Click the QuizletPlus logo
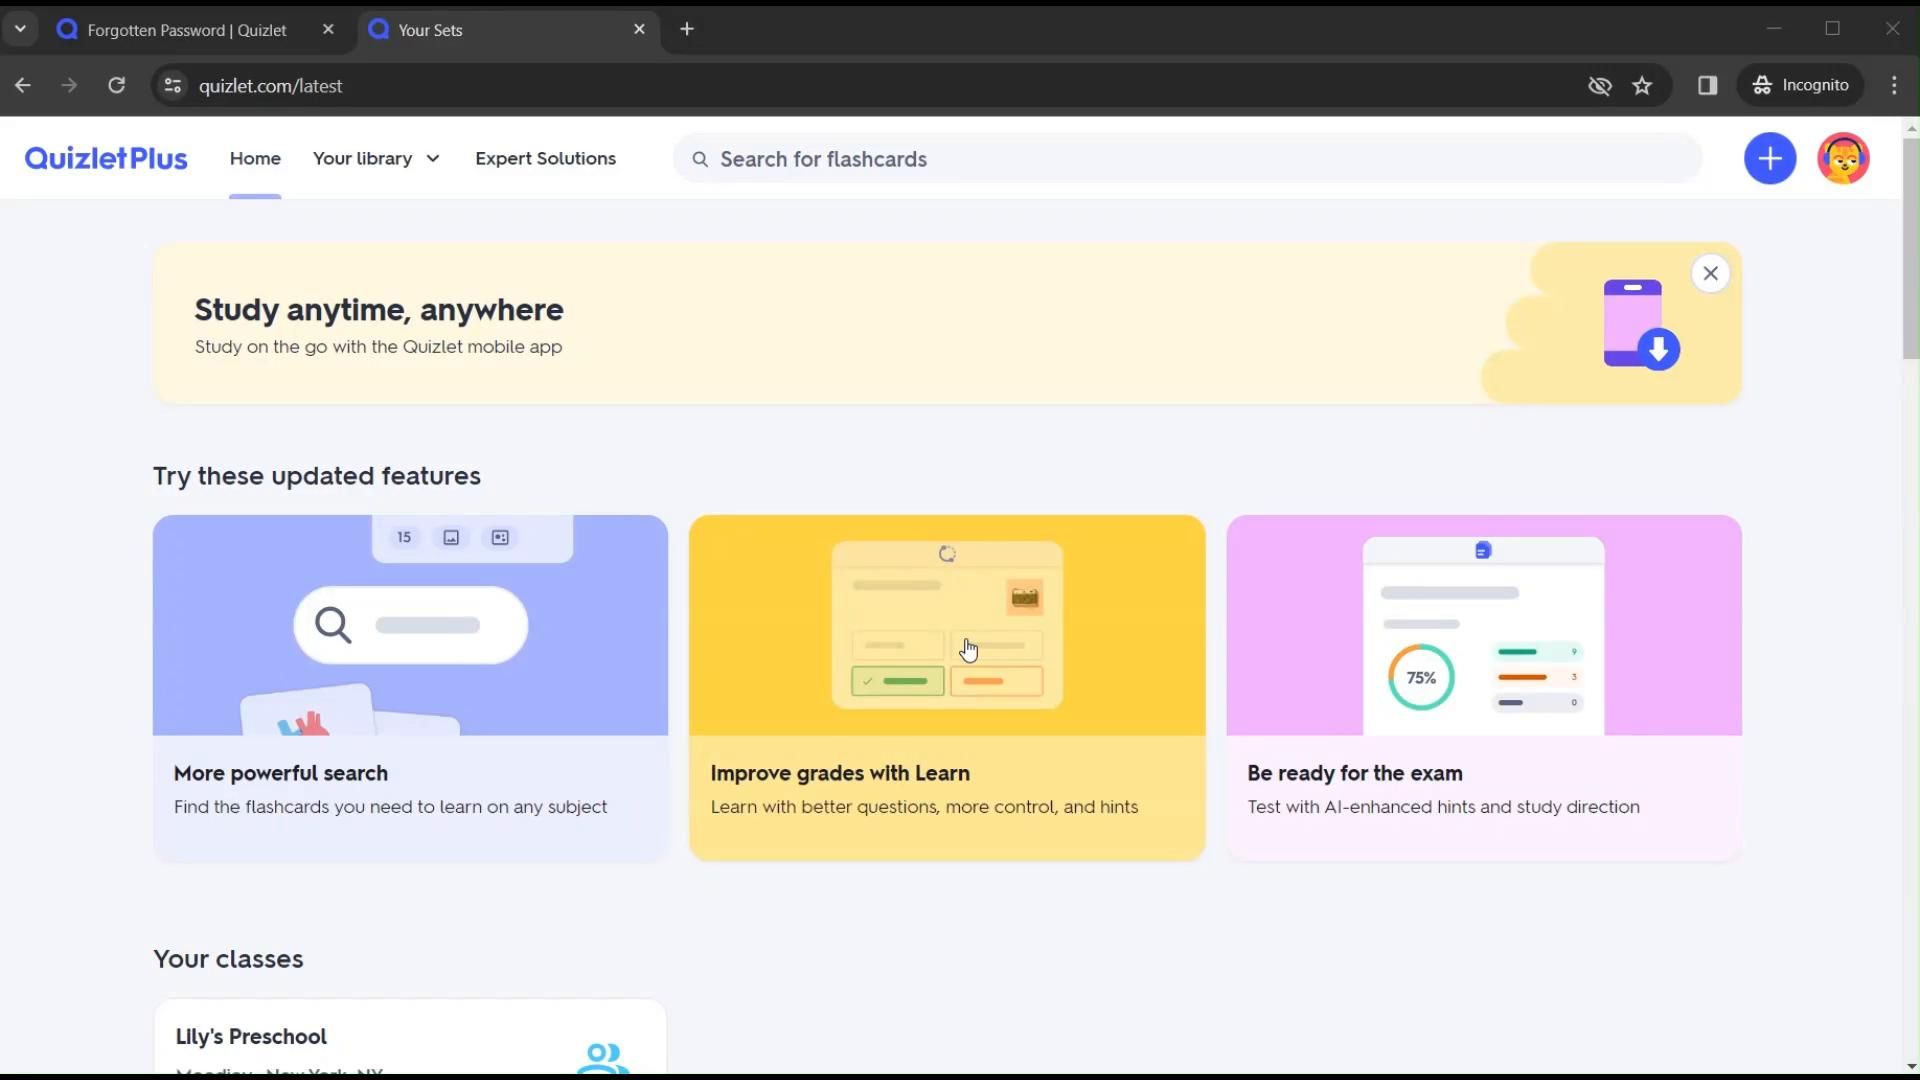Image resolution: width=1920 pixels, height=1080 pixels. point(106,158)
